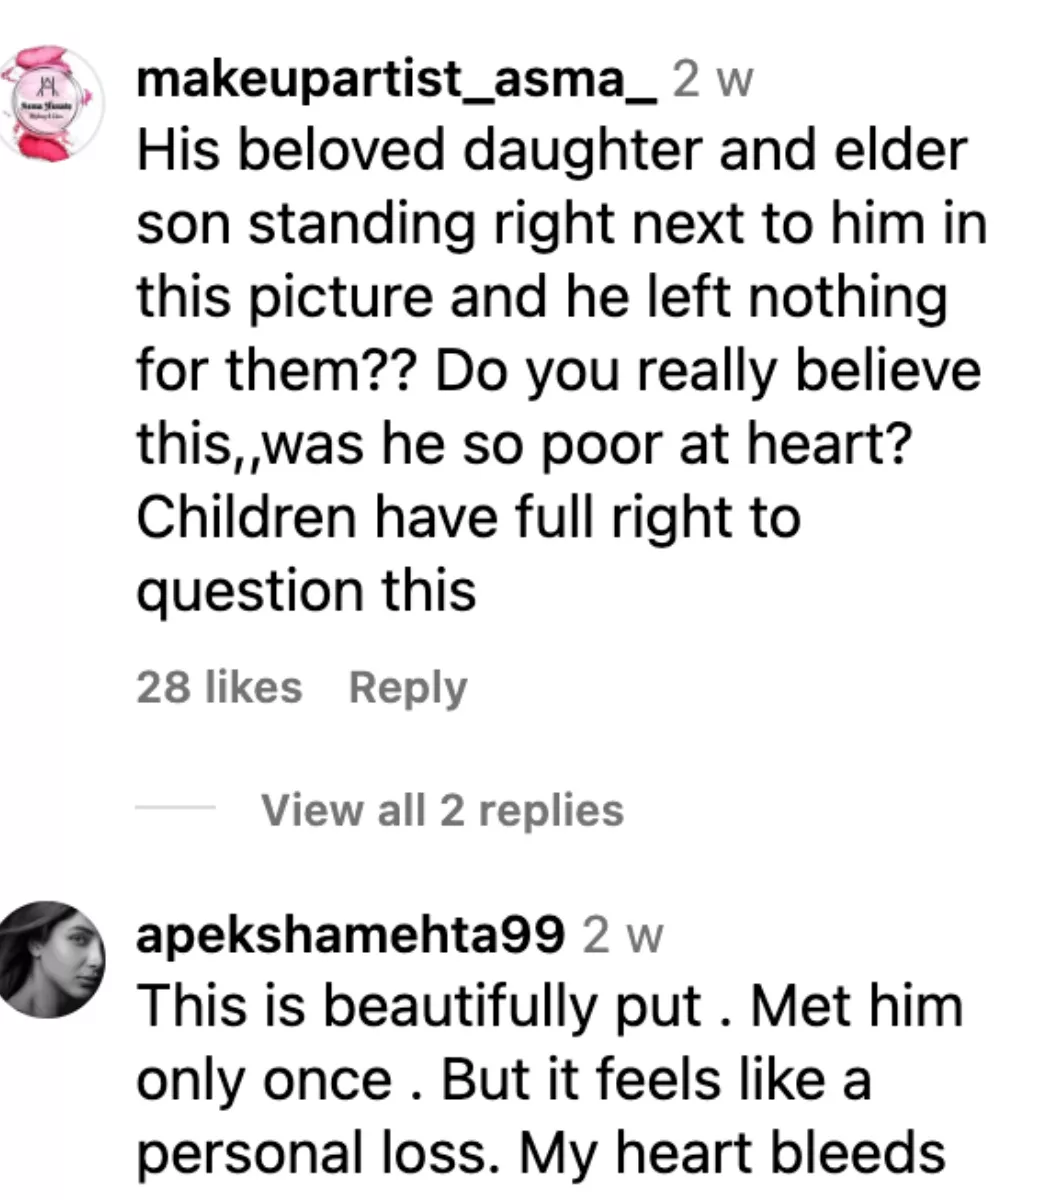
Task: Go to apekshamehta99's profile via username
Action: tap(349, 936)
